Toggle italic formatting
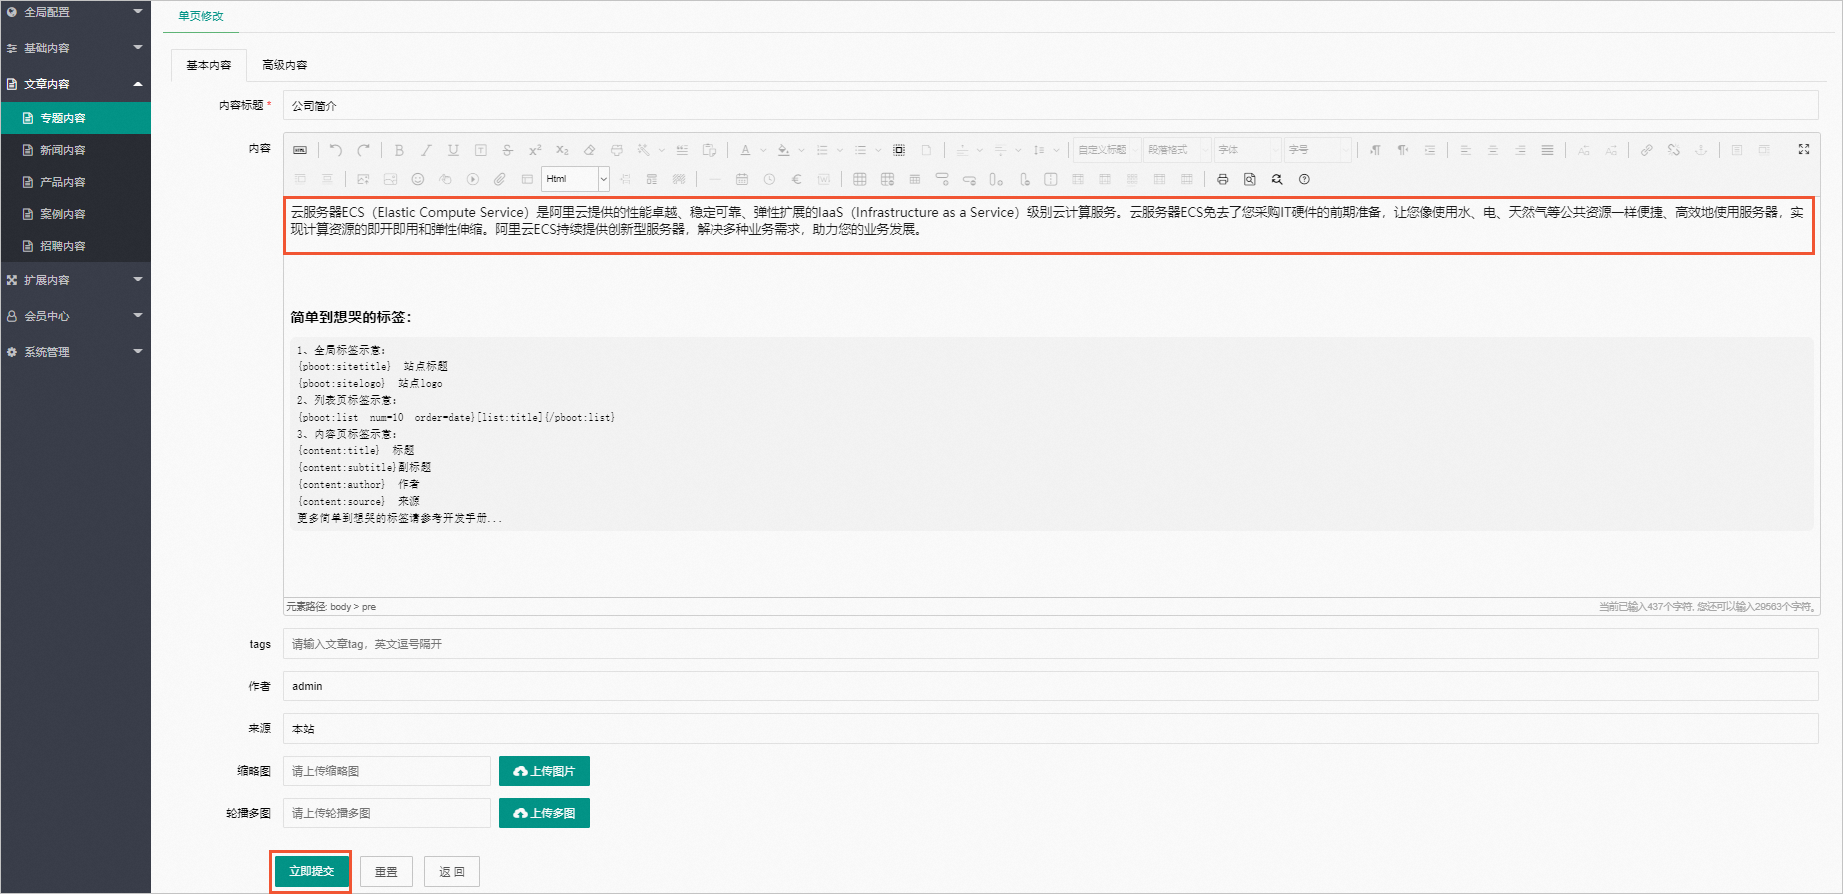1843x894 pixels. click(426, 150)
